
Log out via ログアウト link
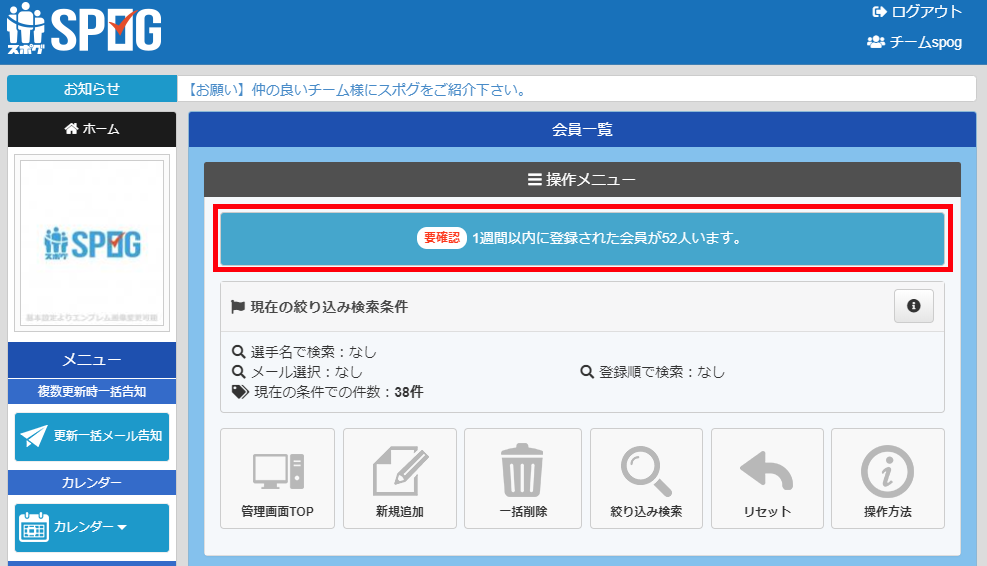coord(917,12)
